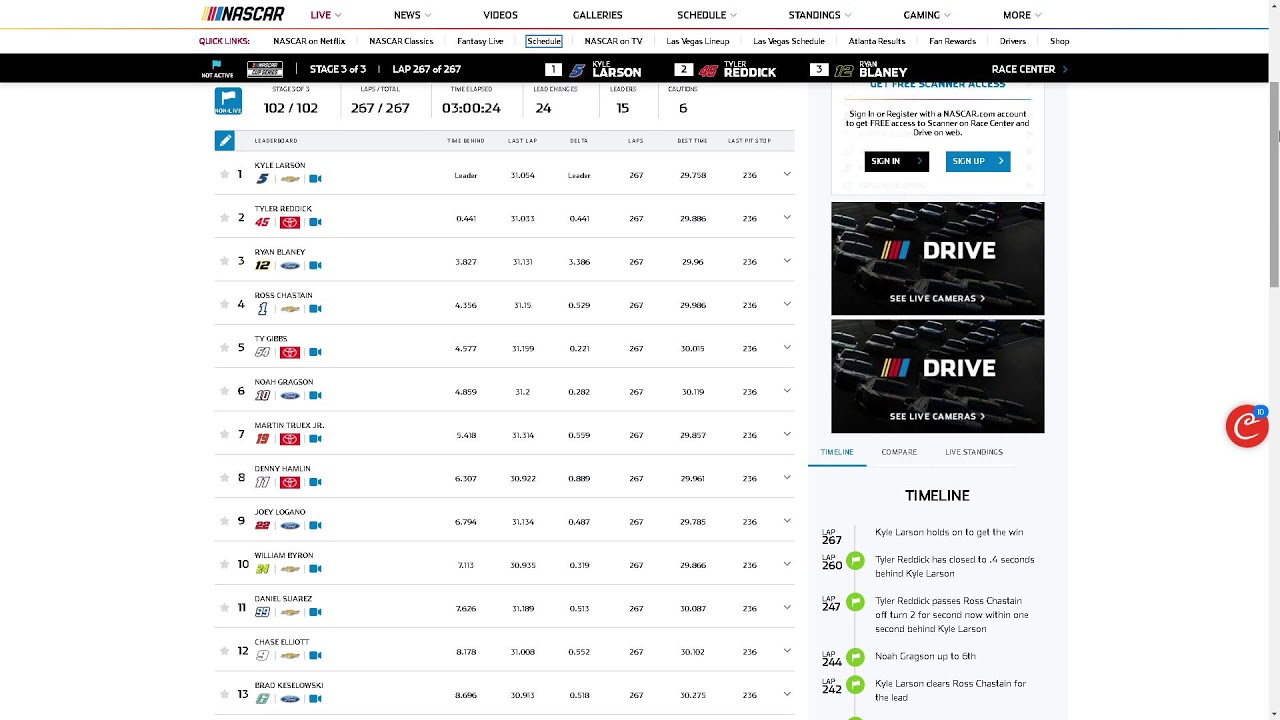Click the lap 260 green flag marker

point(855,561)
